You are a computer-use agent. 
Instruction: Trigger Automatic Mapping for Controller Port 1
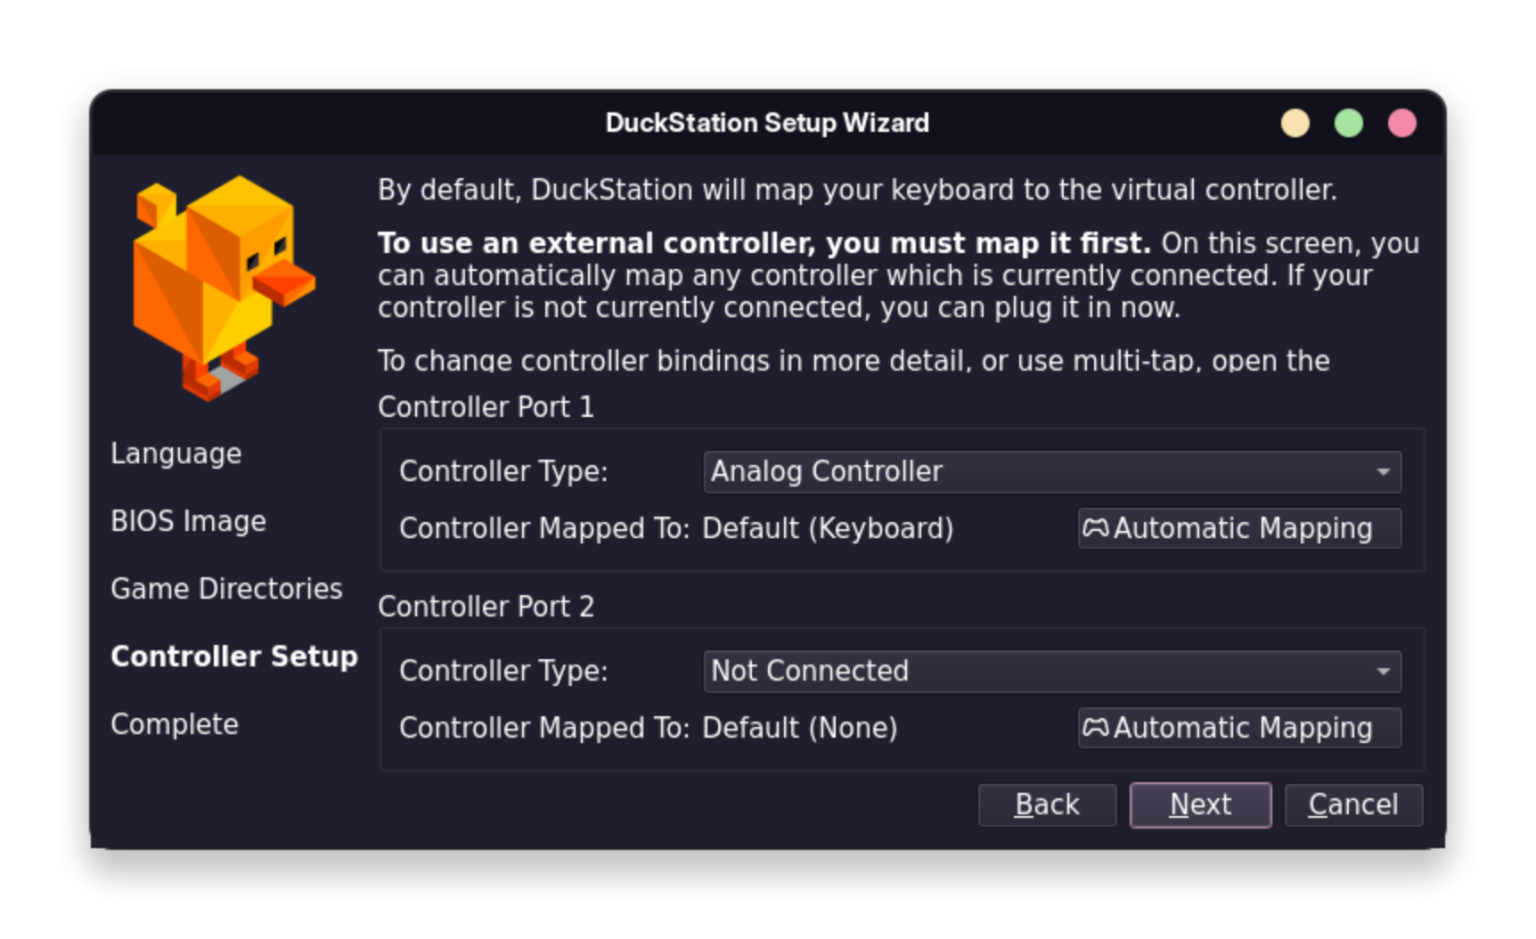[x=1240, y=528]
